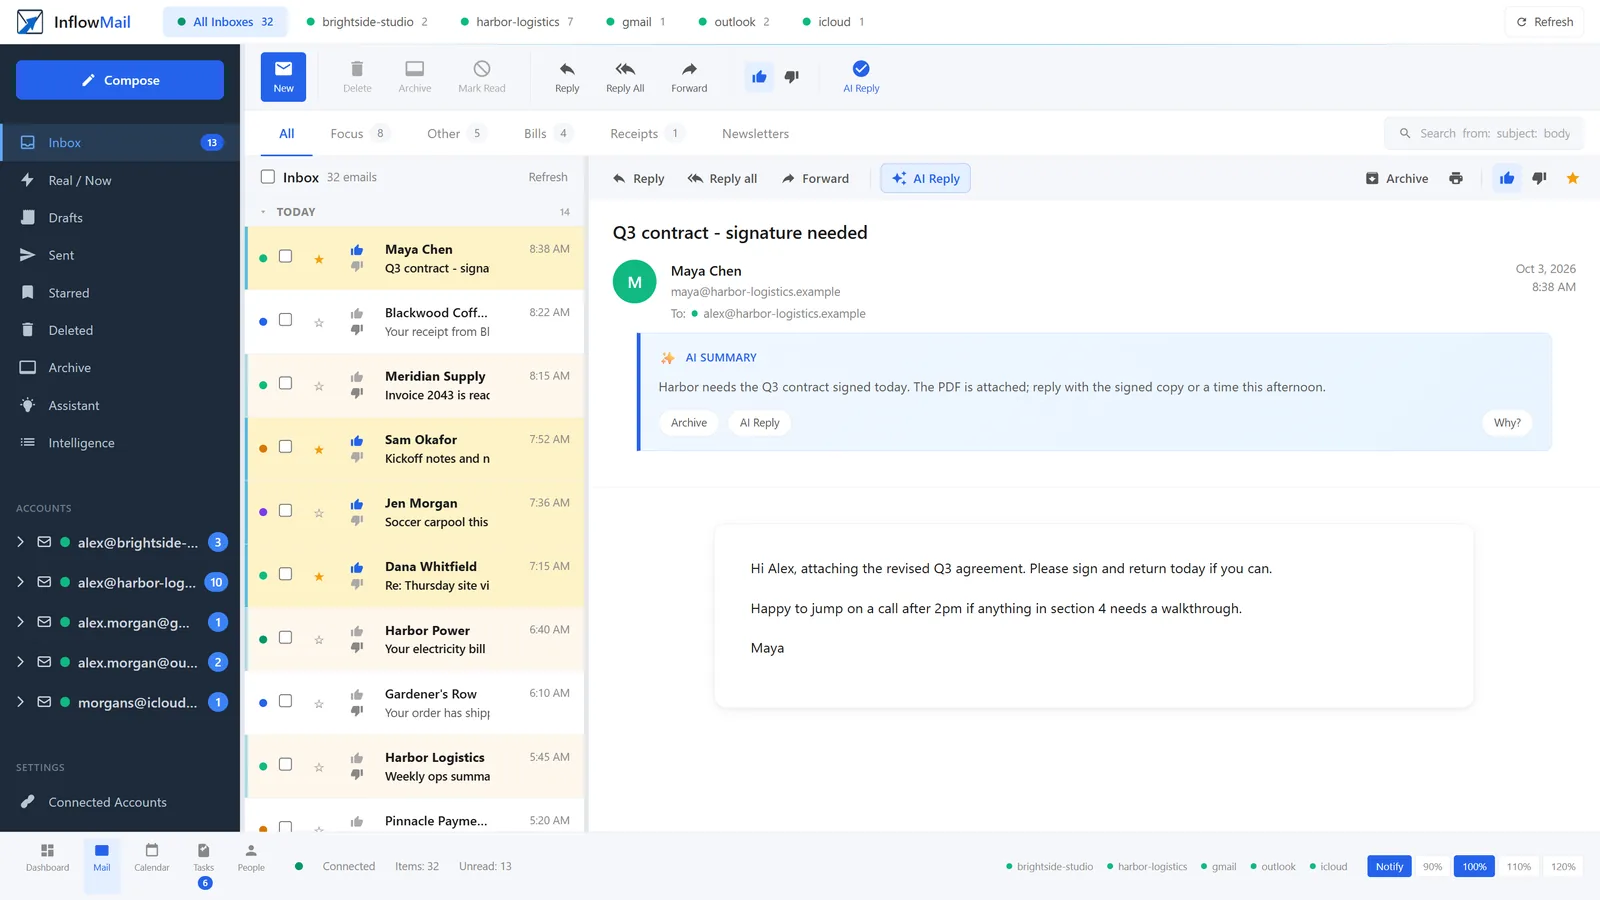Click Archive in the AI summary box

click(x=688, y=423)
